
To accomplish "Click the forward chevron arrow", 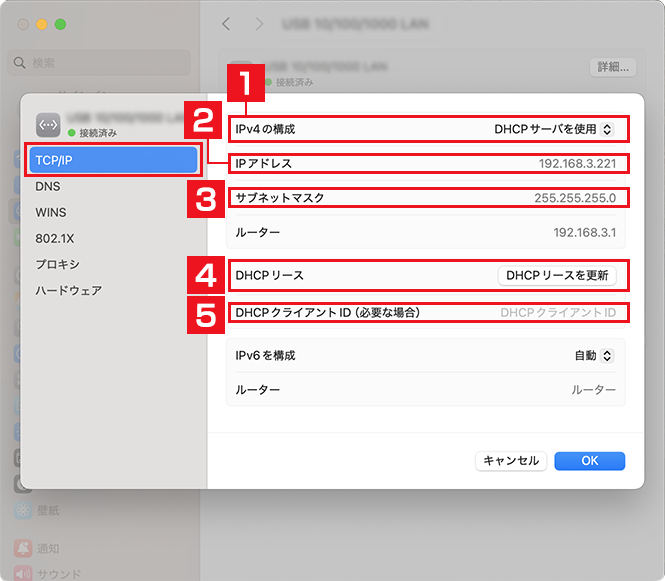I will (260, 23).
